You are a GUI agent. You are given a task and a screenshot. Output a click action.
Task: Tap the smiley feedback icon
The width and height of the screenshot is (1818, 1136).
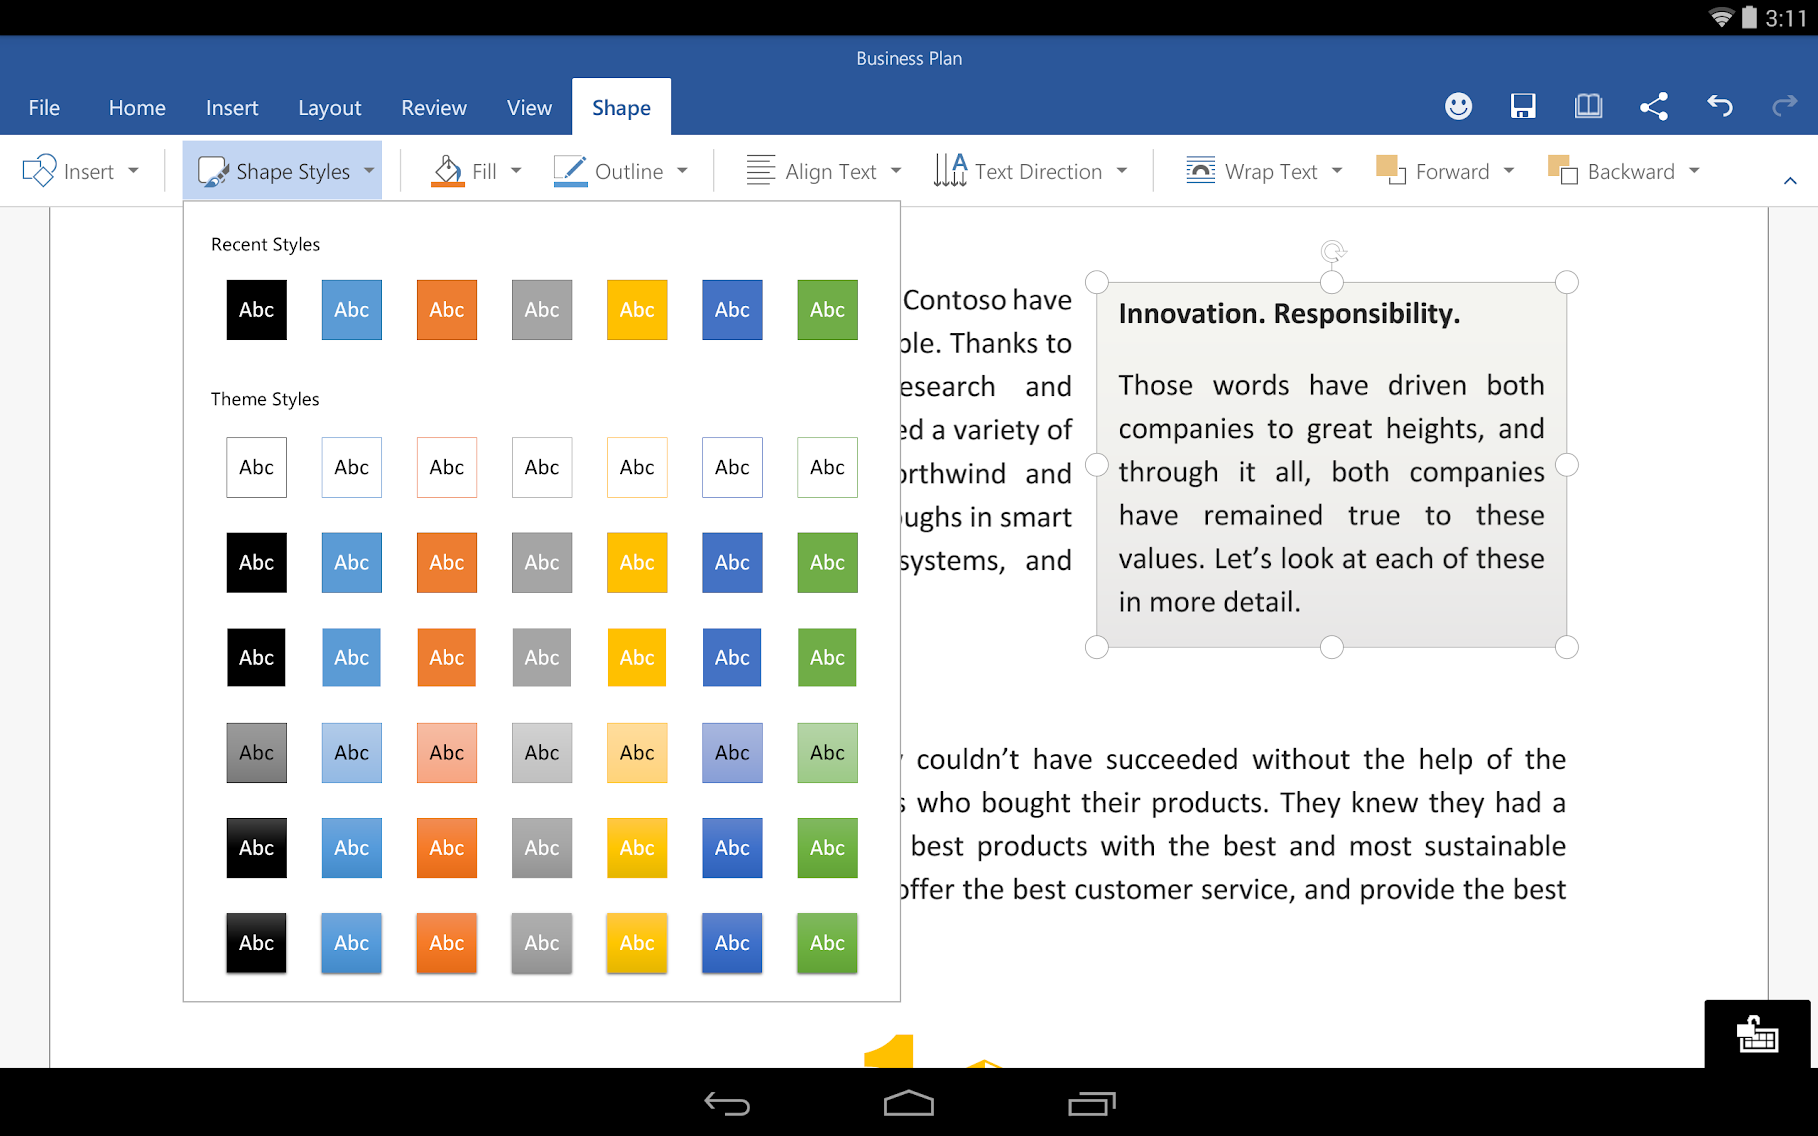click(x=1458, y=106)
